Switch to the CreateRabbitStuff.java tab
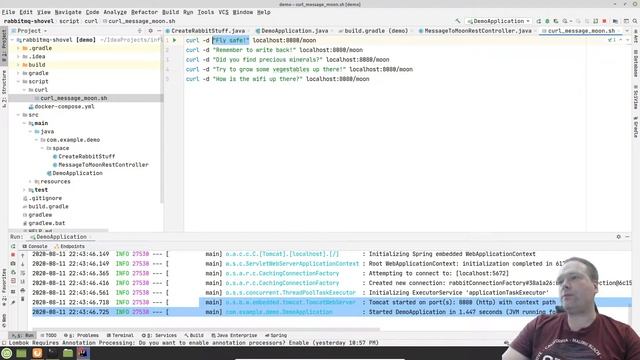640x360 pixels. point(208,31)
